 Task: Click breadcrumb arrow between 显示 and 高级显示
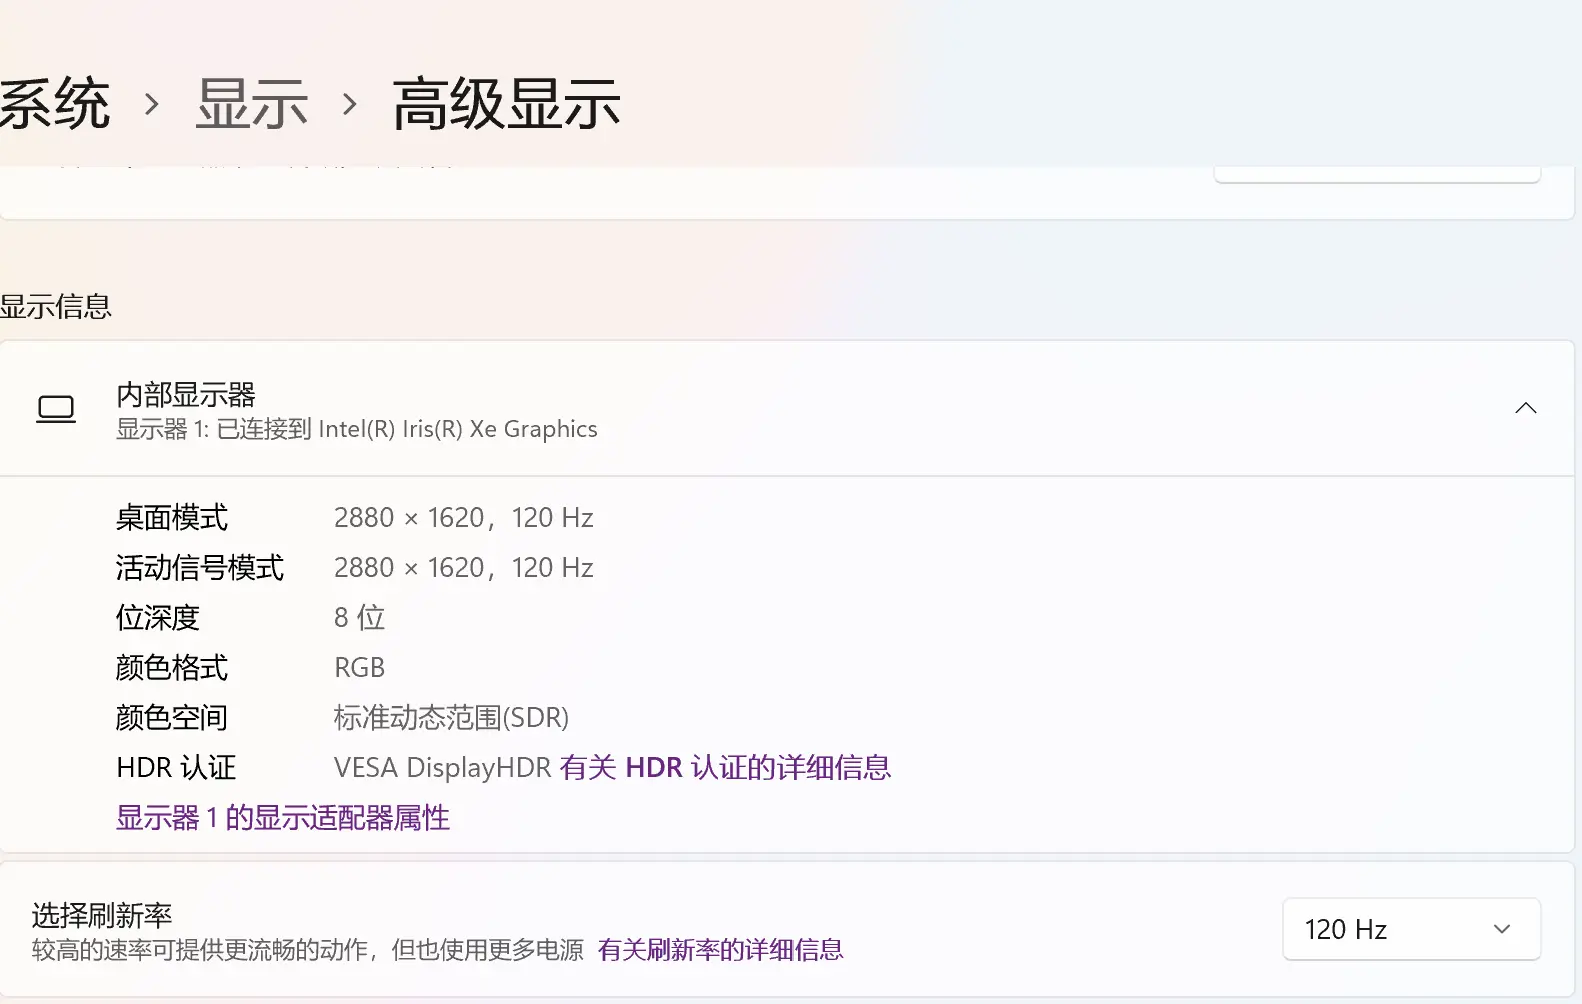(349, 104)
